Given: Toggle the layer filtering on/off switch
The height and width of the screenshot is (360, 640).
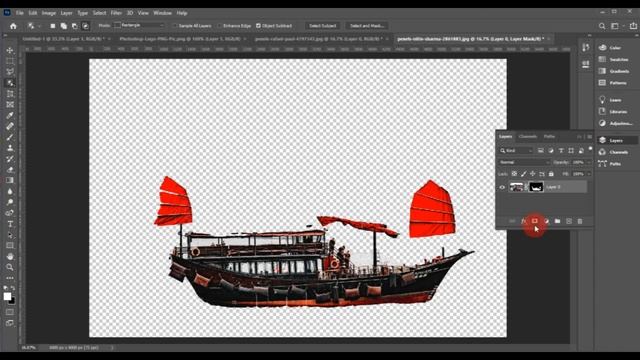Looking at the screenshot, I should (x=590, y=149).
